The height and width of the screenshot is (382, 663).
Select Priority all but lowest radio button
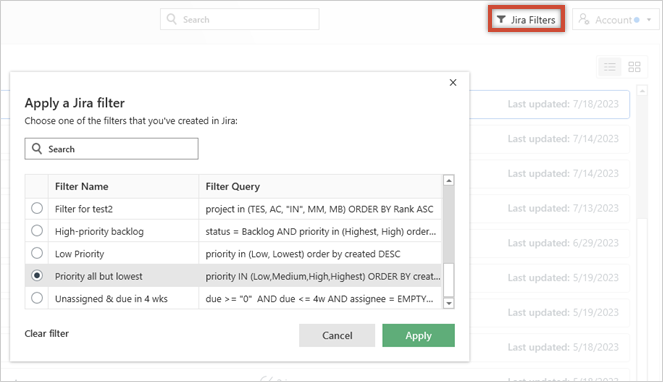37,275
